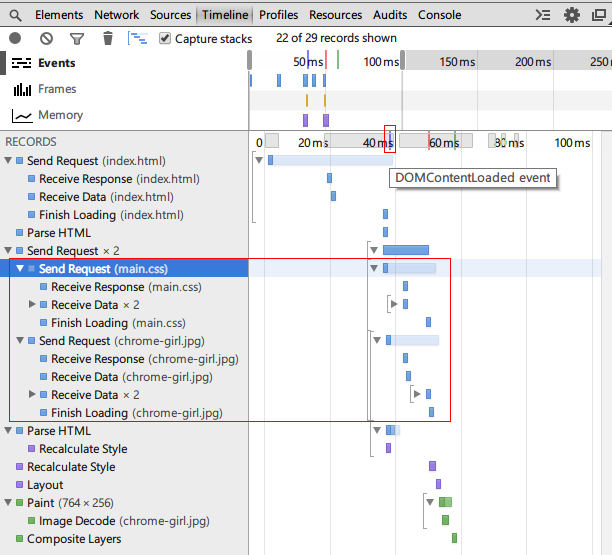Open DevTools settings gear
This screenshot has width=612, height=555.
[x=571, y=15]
